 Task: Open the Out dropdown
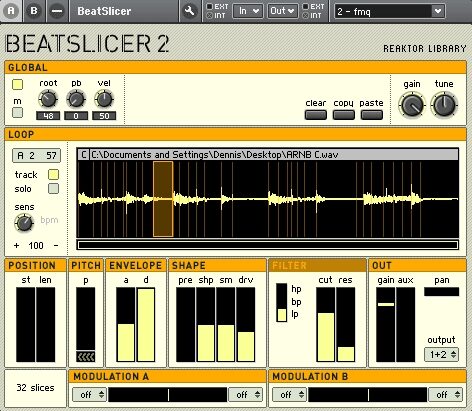tap(283, 11)
